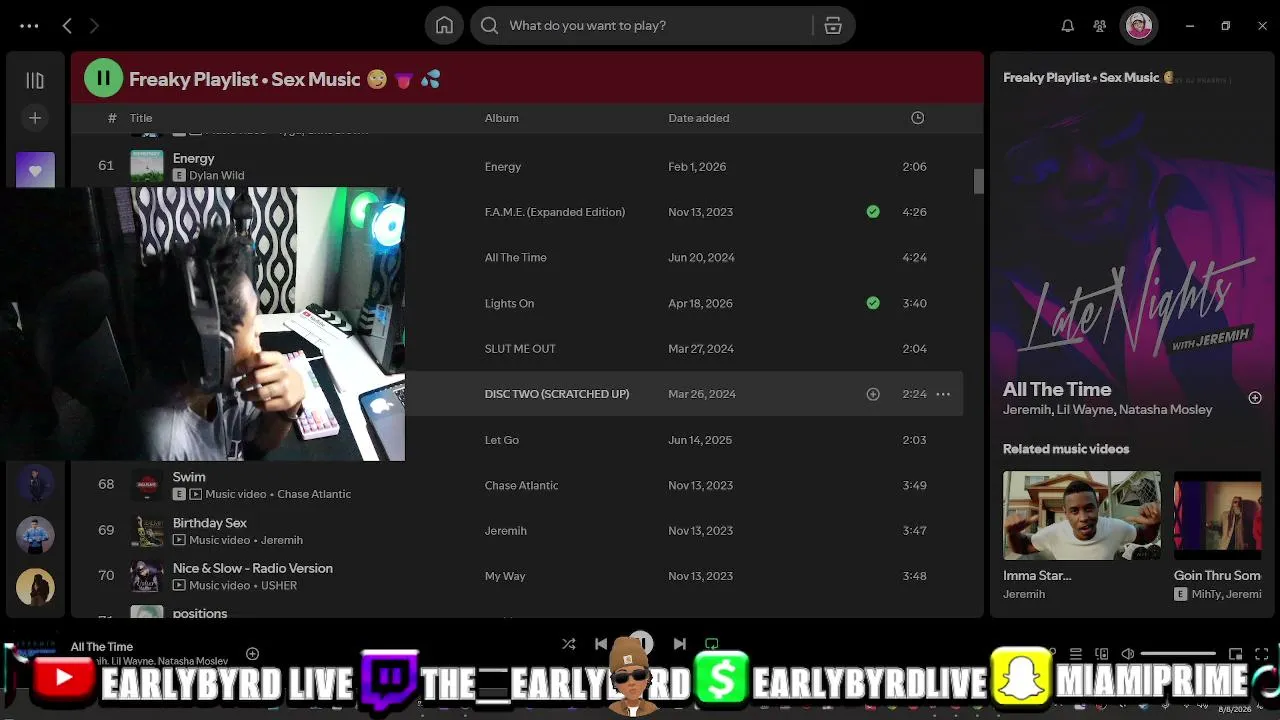Sort tracks by Date added column header
This screenshot has height=720, width=1280.
[x=699, y=118]
